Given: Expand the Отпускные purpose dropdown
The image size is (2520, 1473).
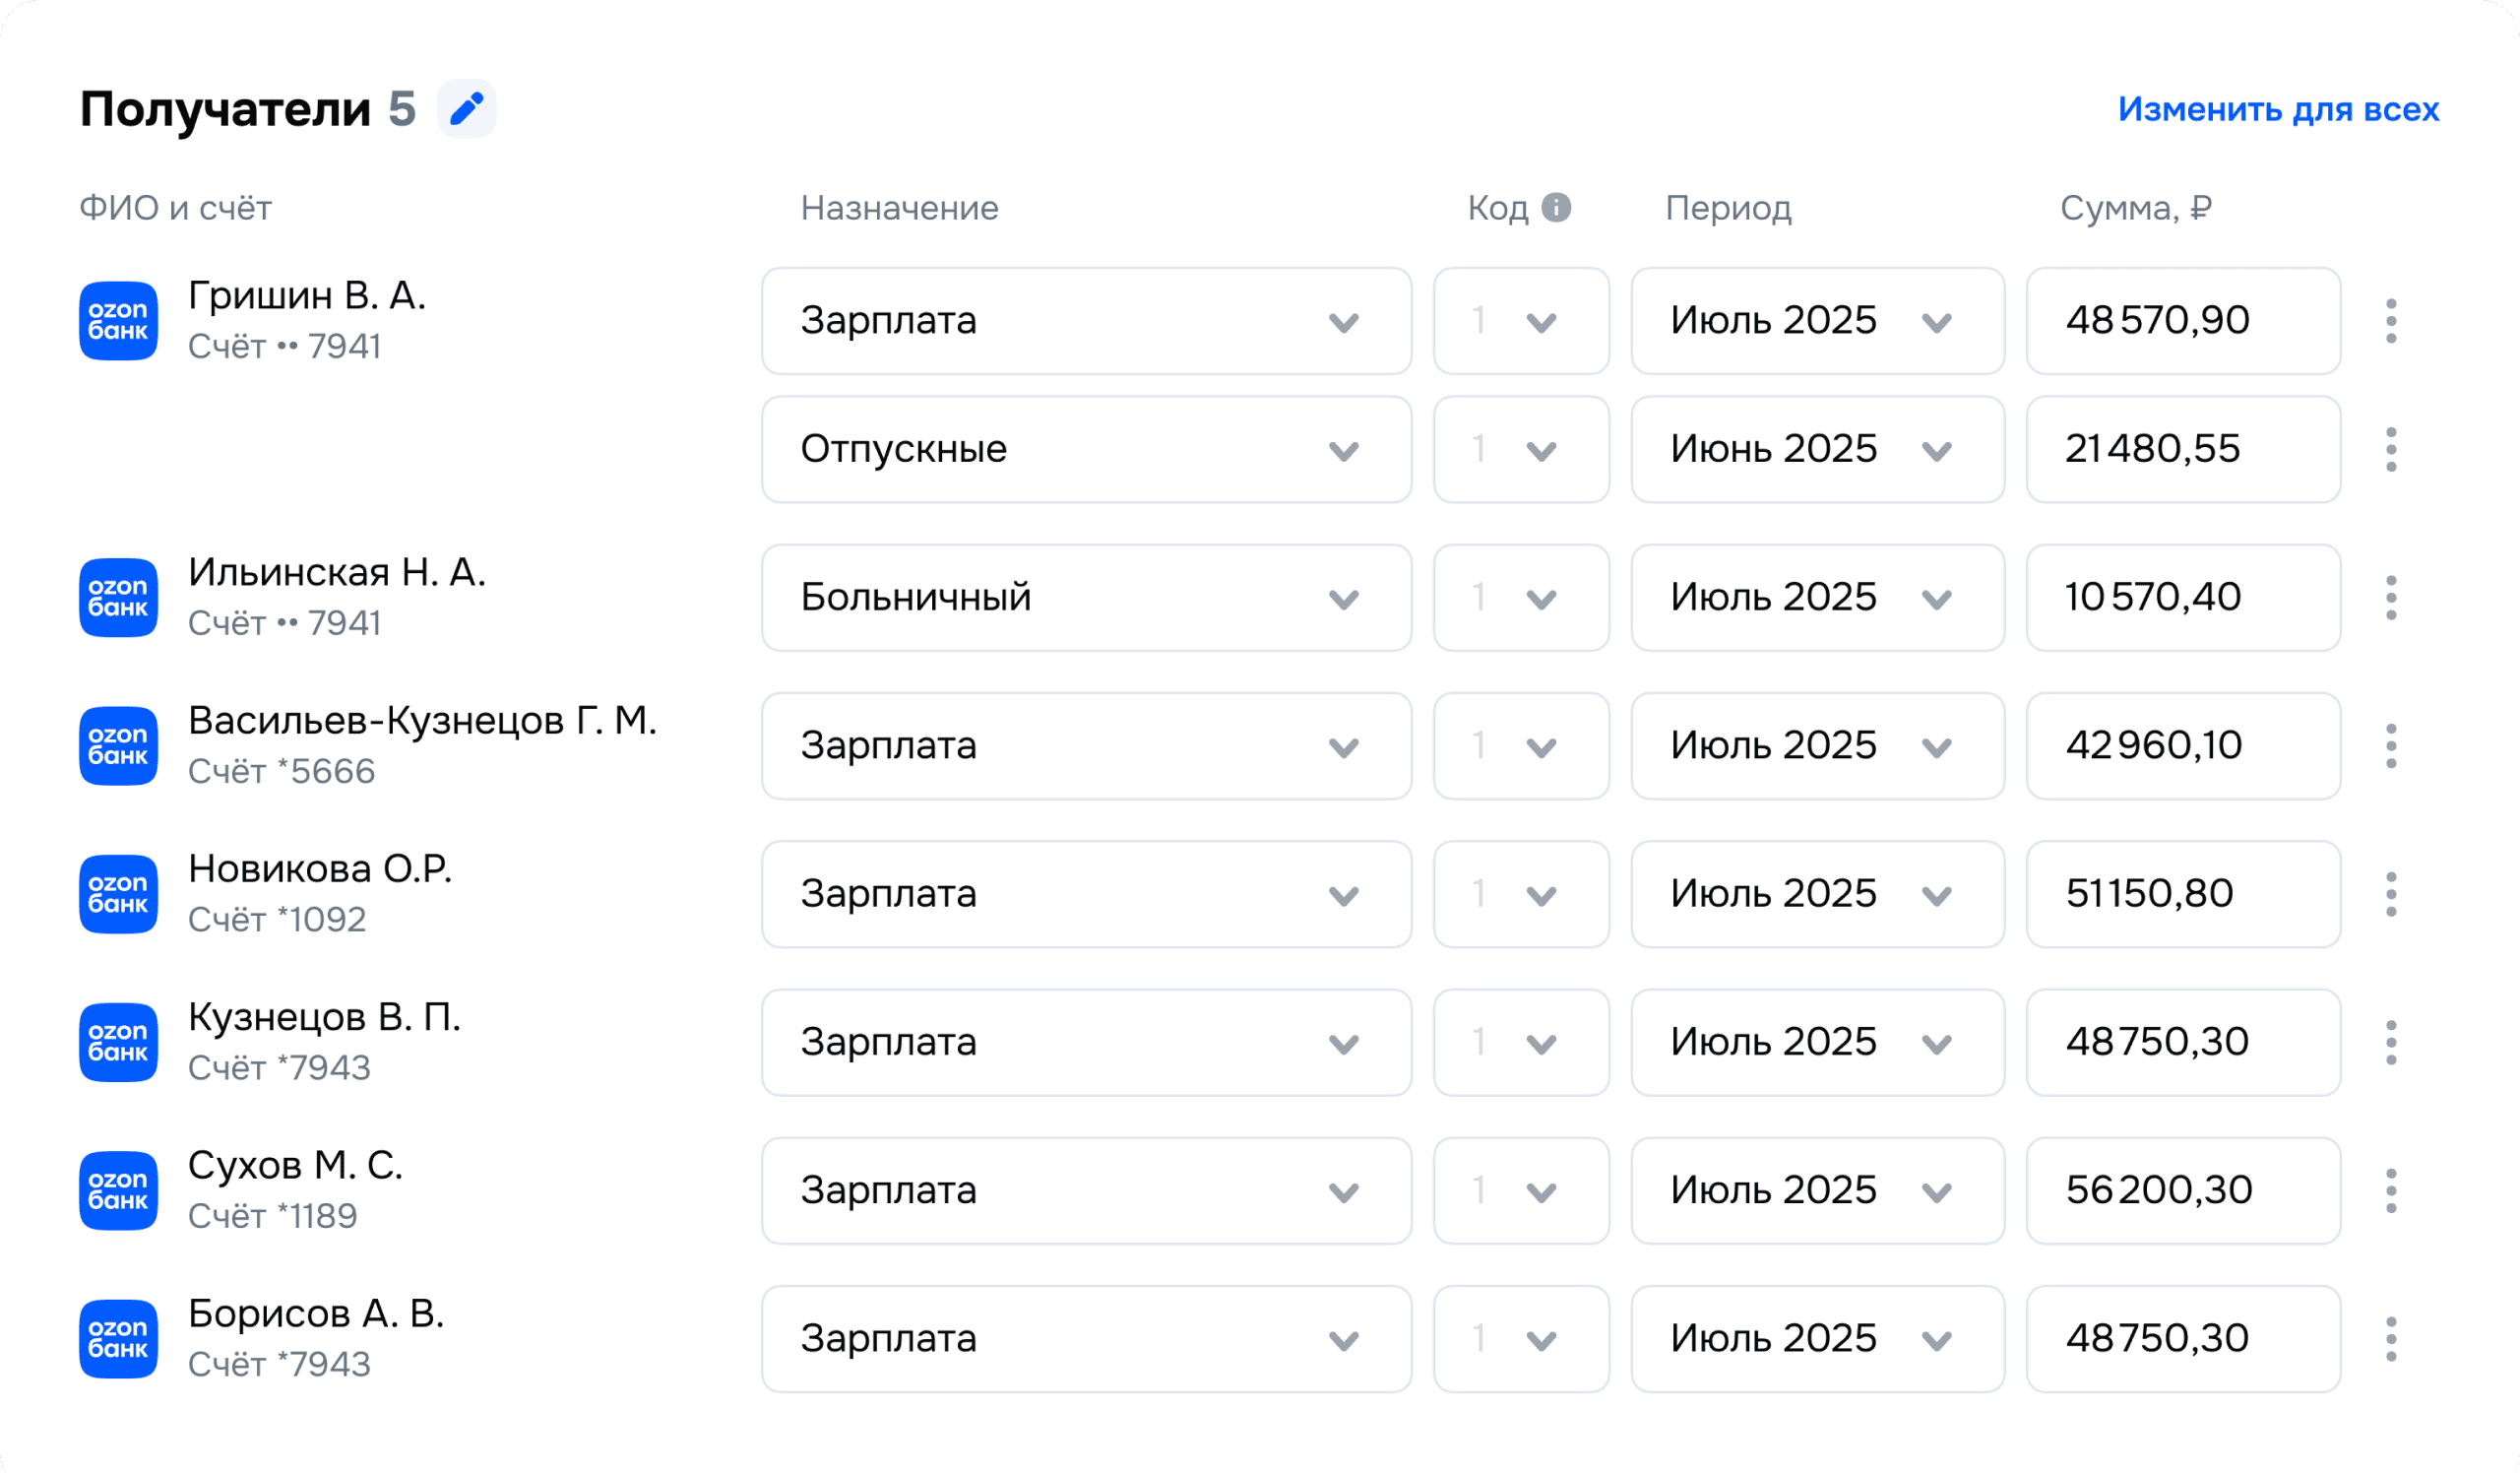Looking at the screenshot, I should (x=1086, y=450).
